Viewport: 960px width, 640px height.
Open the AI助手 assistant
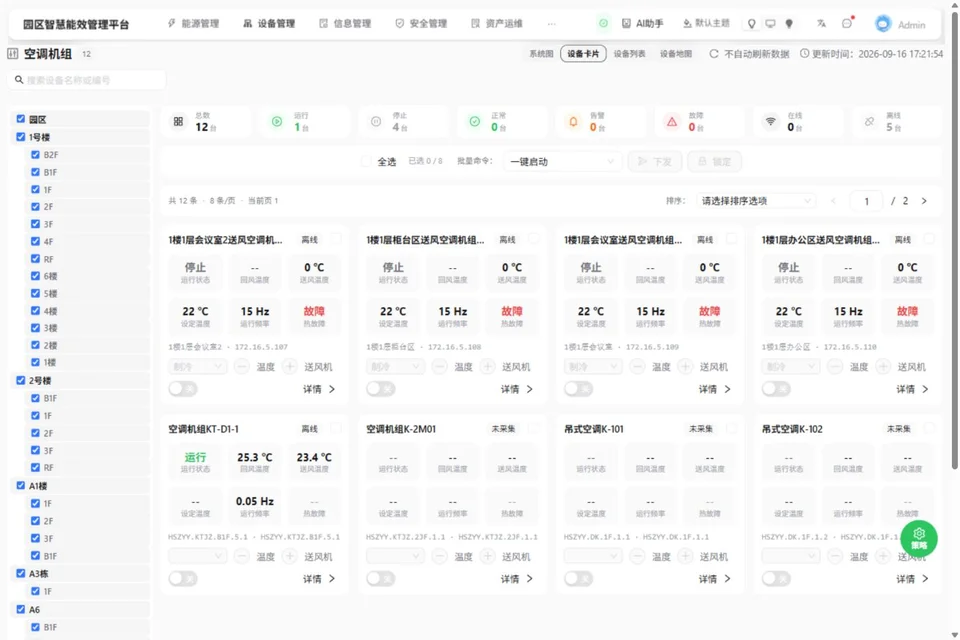coord(642,23)
